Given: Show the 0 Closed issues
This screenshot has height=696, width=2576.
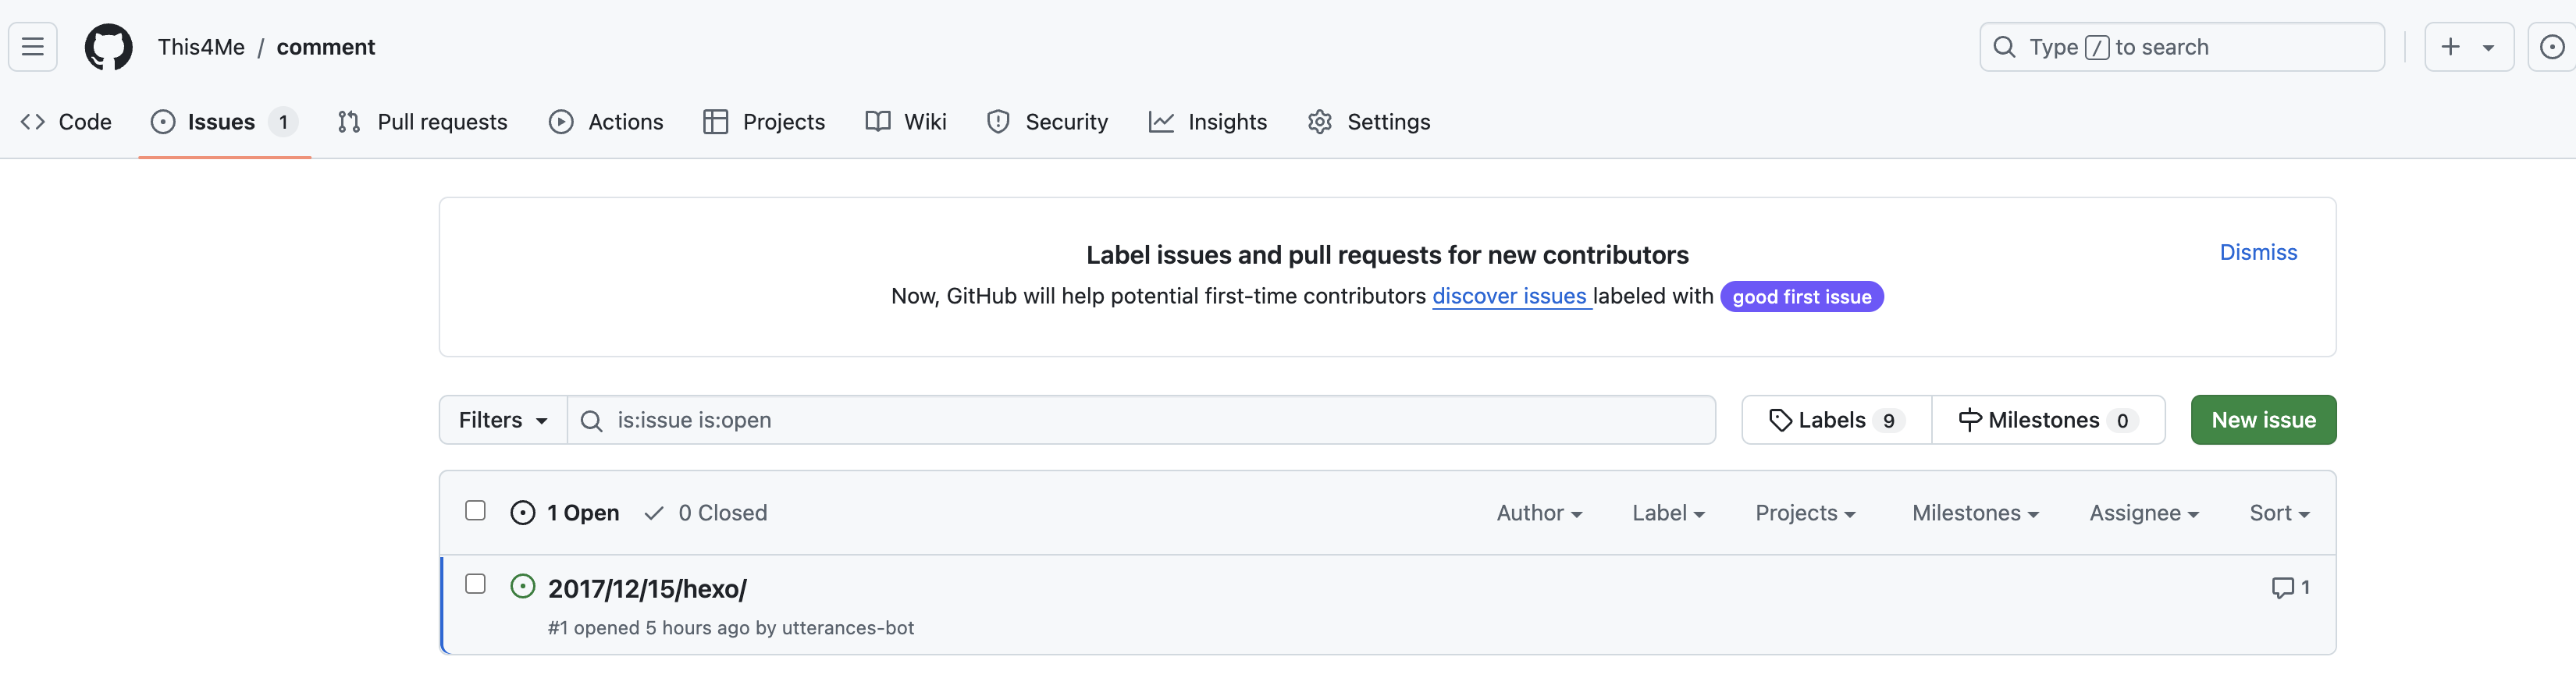Looking at the screenshot, I should pos(706,513).
